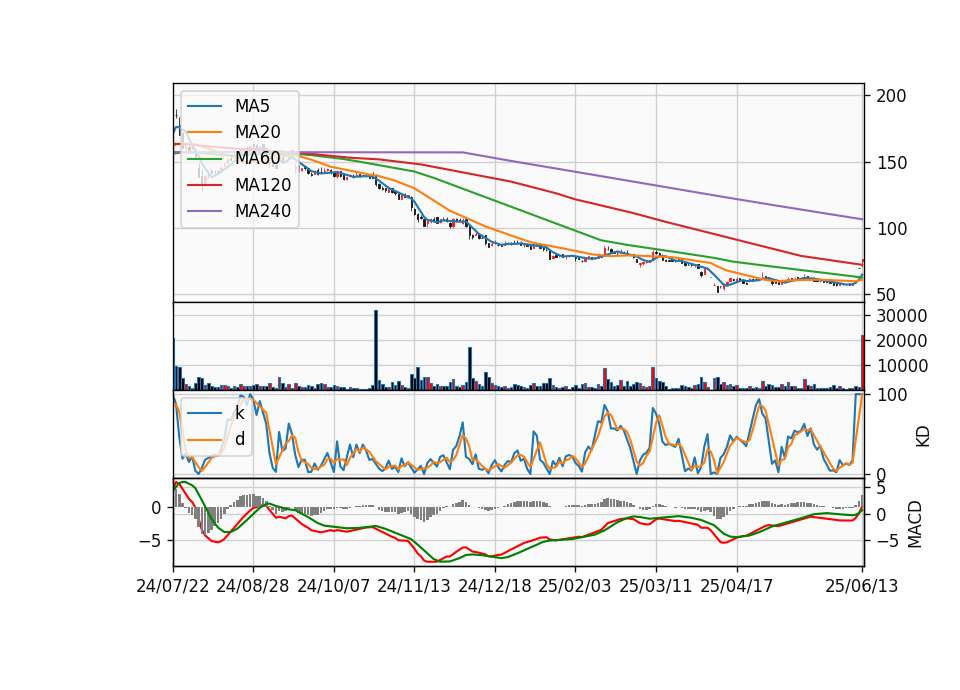
Task: Click the MA240 legend label
Action: pos(263,211)
